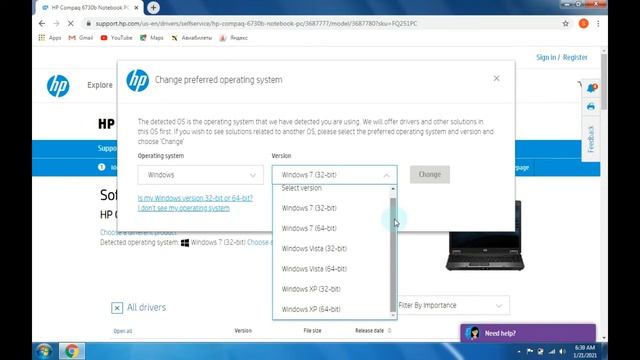Open a new browser tab
Screen dimensions: 640x360
[153, 7]
